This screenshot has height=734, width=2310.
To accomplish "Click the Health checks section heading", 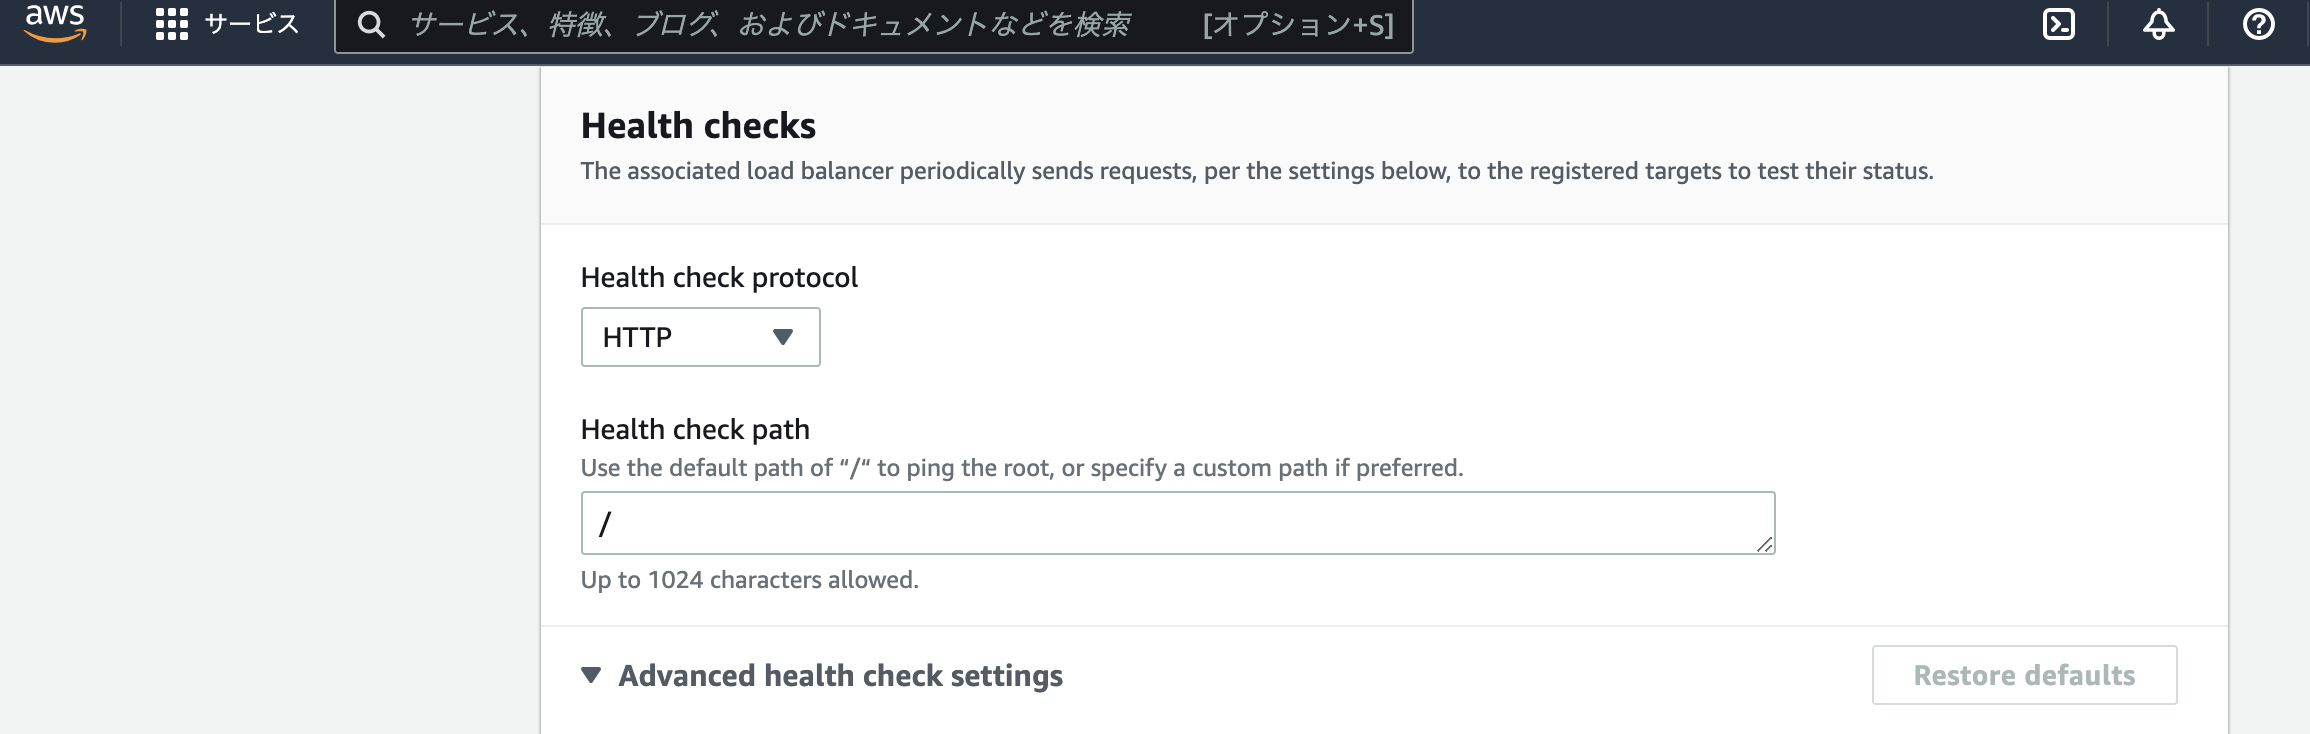I will click(698, 126).
